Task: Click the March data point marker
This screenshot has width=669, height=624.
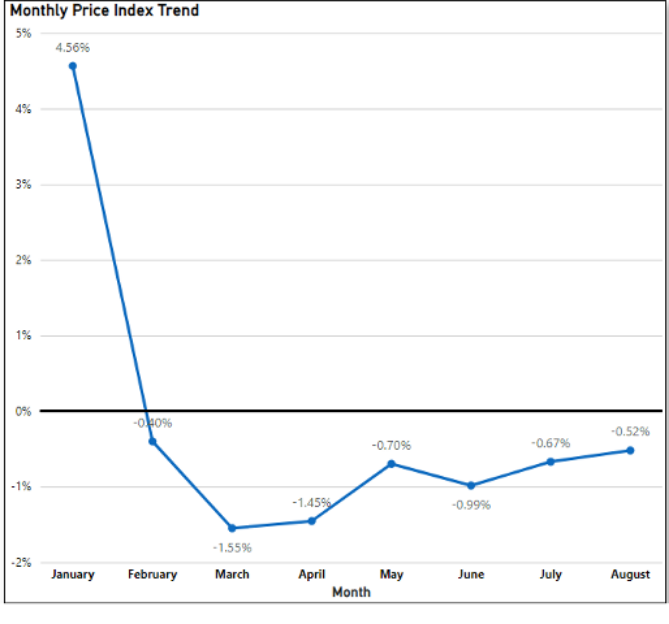Action: (232, 528)
